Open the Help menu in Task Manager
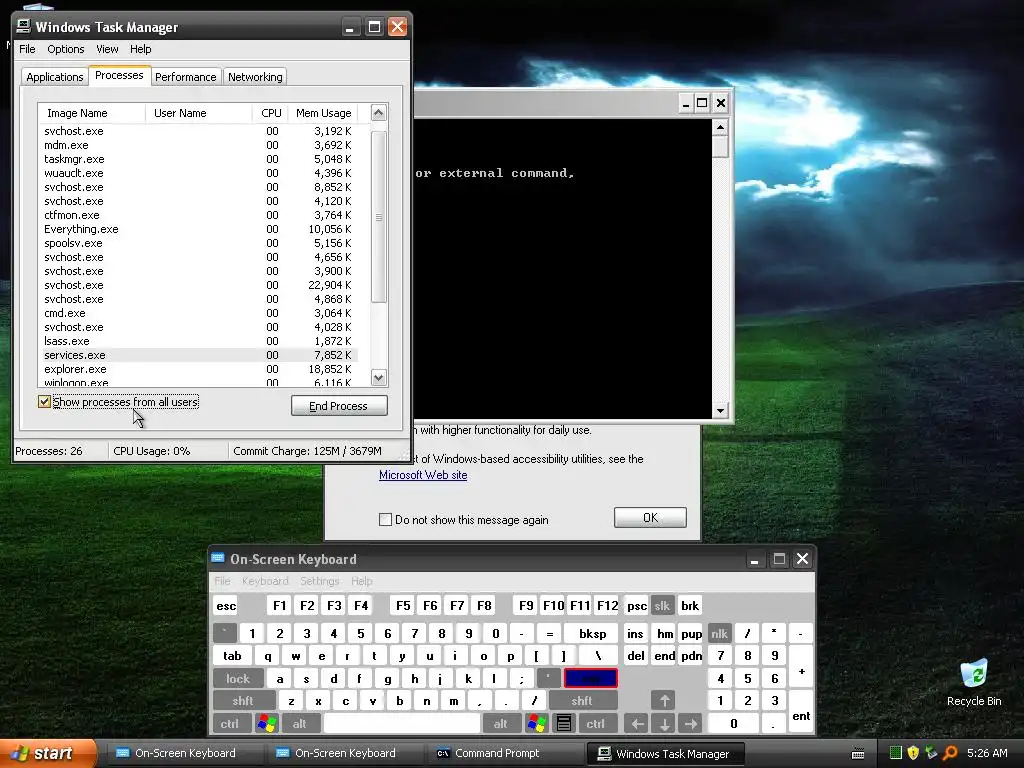1024x768 pixels. click(x=140, y=49)
